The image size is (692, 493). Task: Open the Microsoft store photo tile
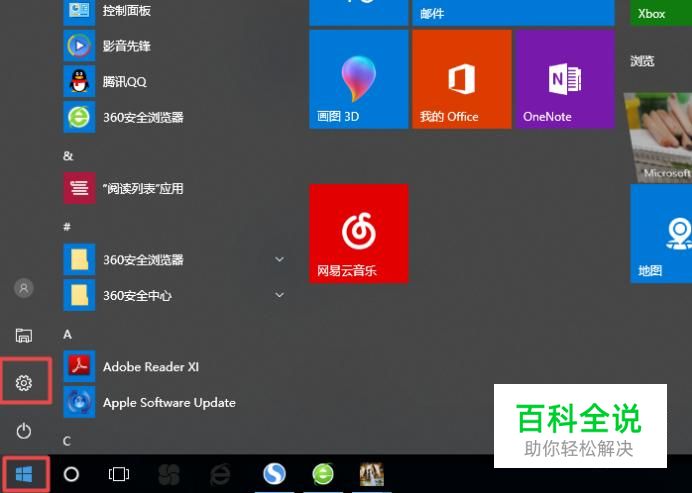click(x=658, y=137)
